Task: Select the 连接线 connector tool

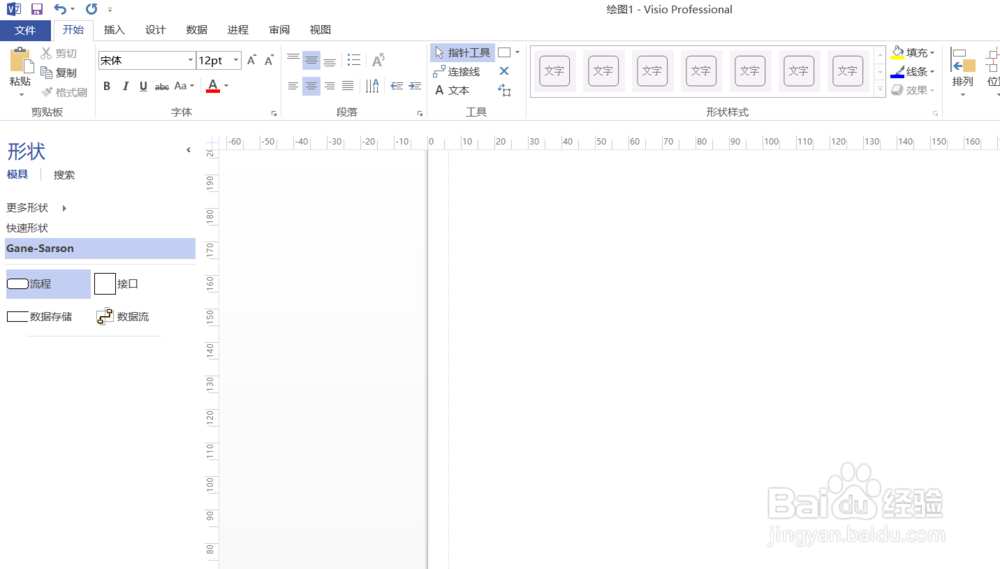Action: [457, 71]
